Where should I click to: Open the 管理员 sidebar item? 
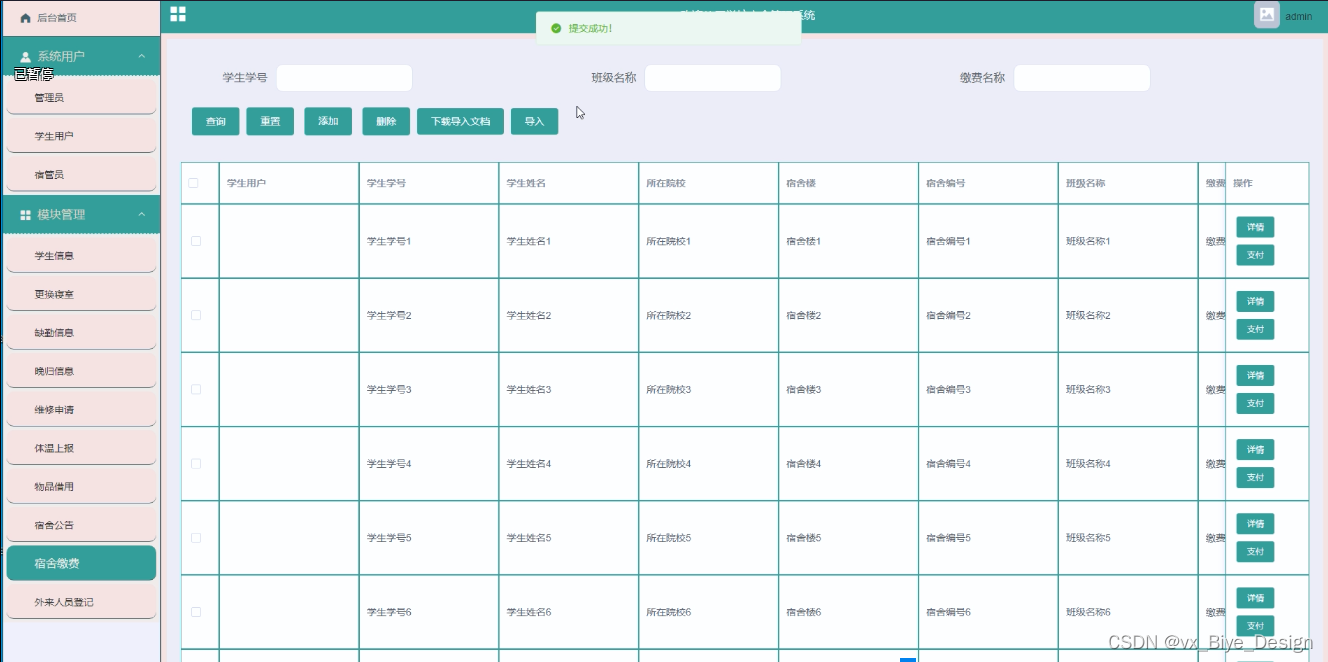(x=81, y=97)
